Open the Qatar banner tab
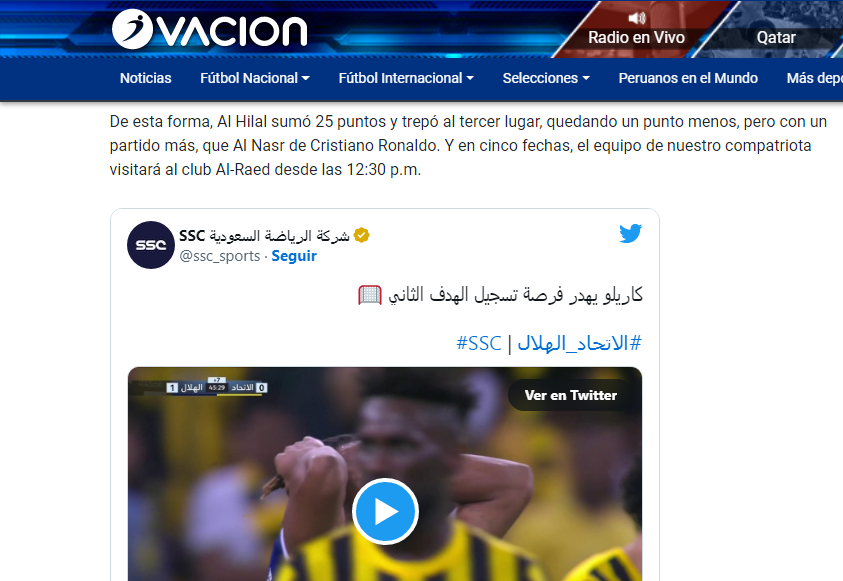 click(x=776, y=37)
